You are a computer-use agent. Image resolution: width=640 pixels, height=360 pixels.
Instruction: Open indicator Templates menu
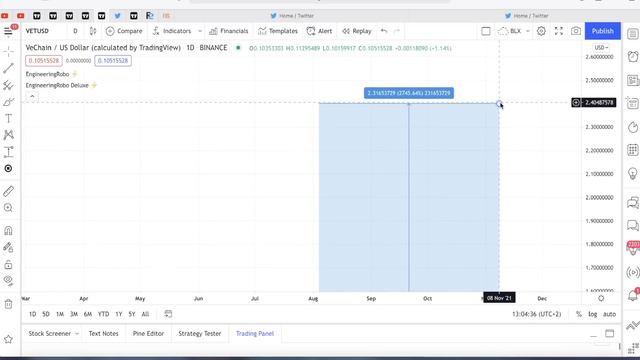tap(278, 31)
